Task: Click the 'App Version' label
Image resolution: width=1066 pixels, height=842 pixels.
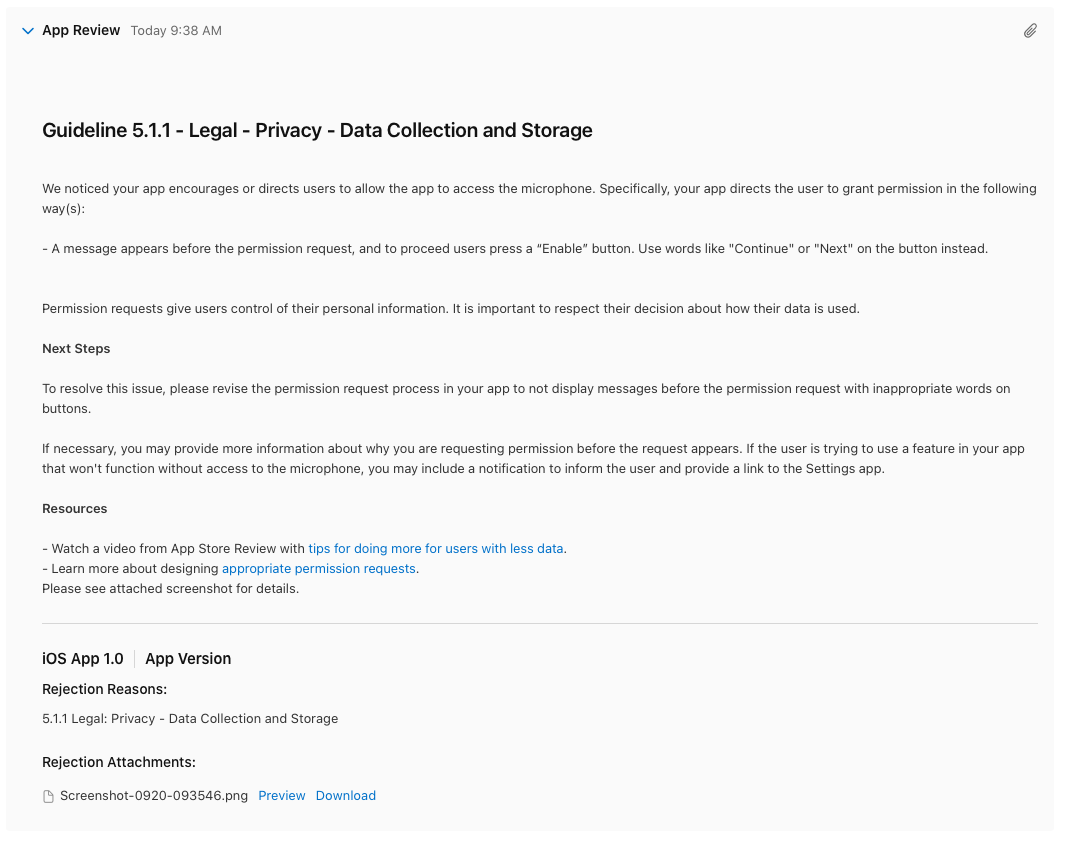Action: pyautogui.click(x=188, y=659)
